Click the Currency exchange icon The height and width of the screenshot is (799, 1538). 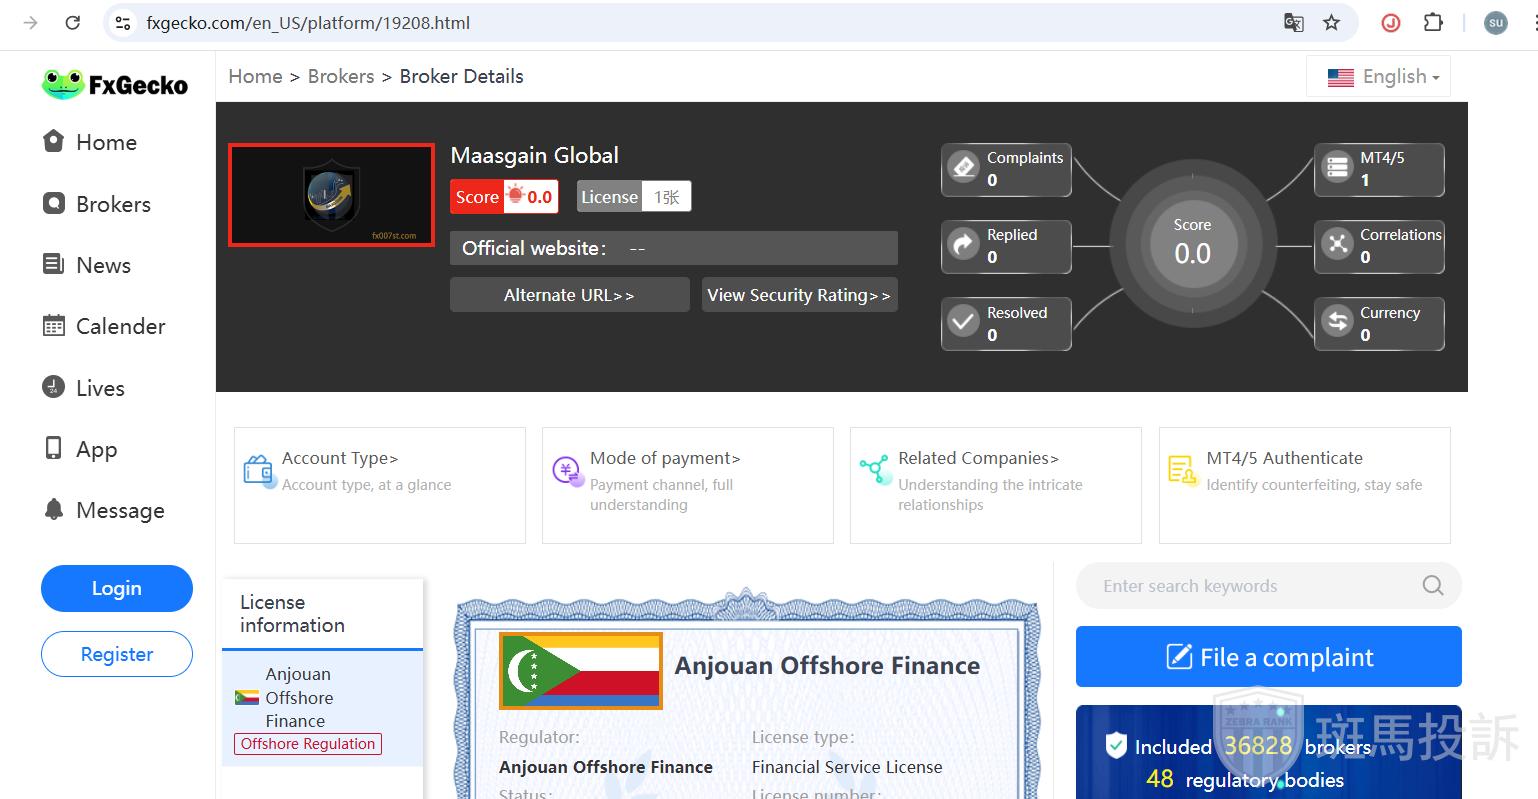pyautogui.click(x=1337, y=322)
